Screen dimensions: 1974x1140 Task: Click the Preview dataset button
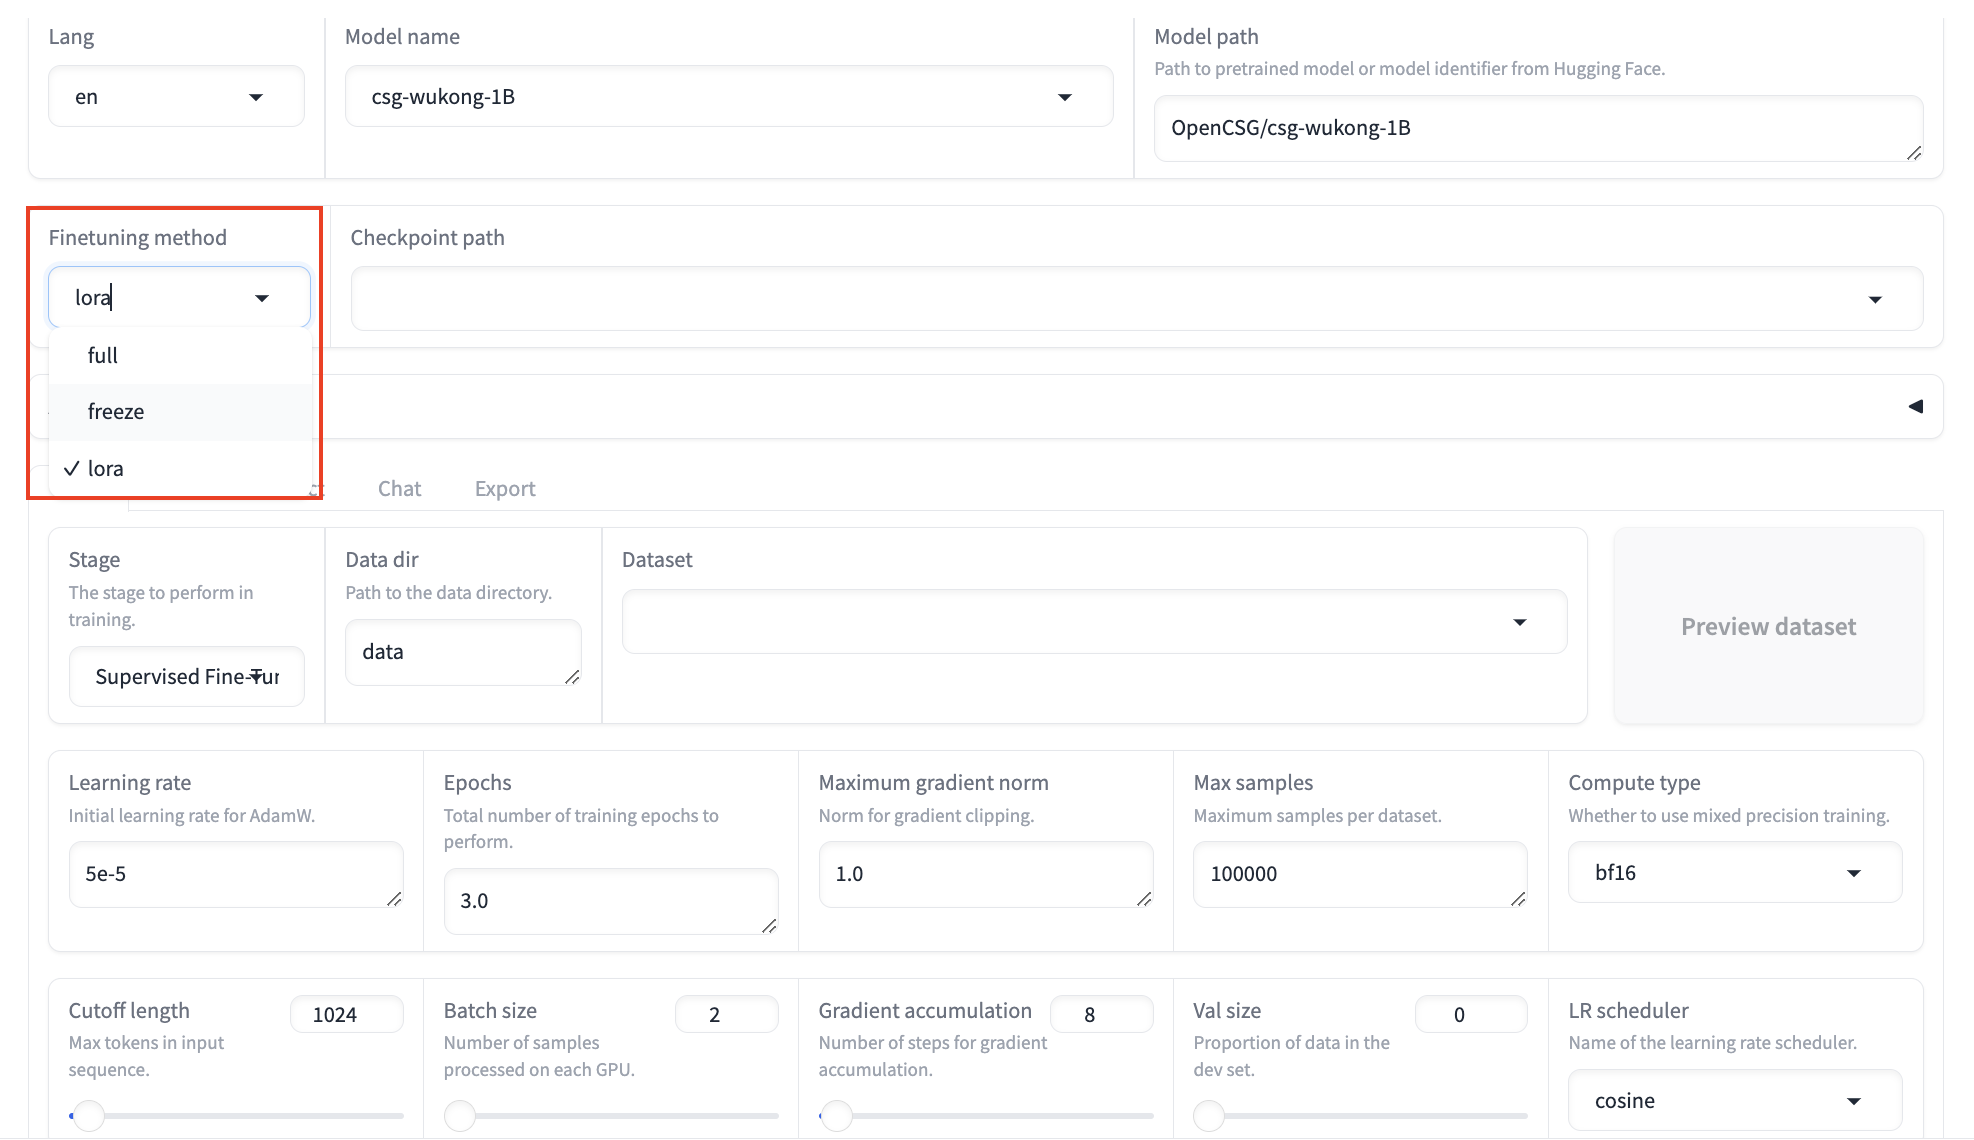pos(1767,627)
